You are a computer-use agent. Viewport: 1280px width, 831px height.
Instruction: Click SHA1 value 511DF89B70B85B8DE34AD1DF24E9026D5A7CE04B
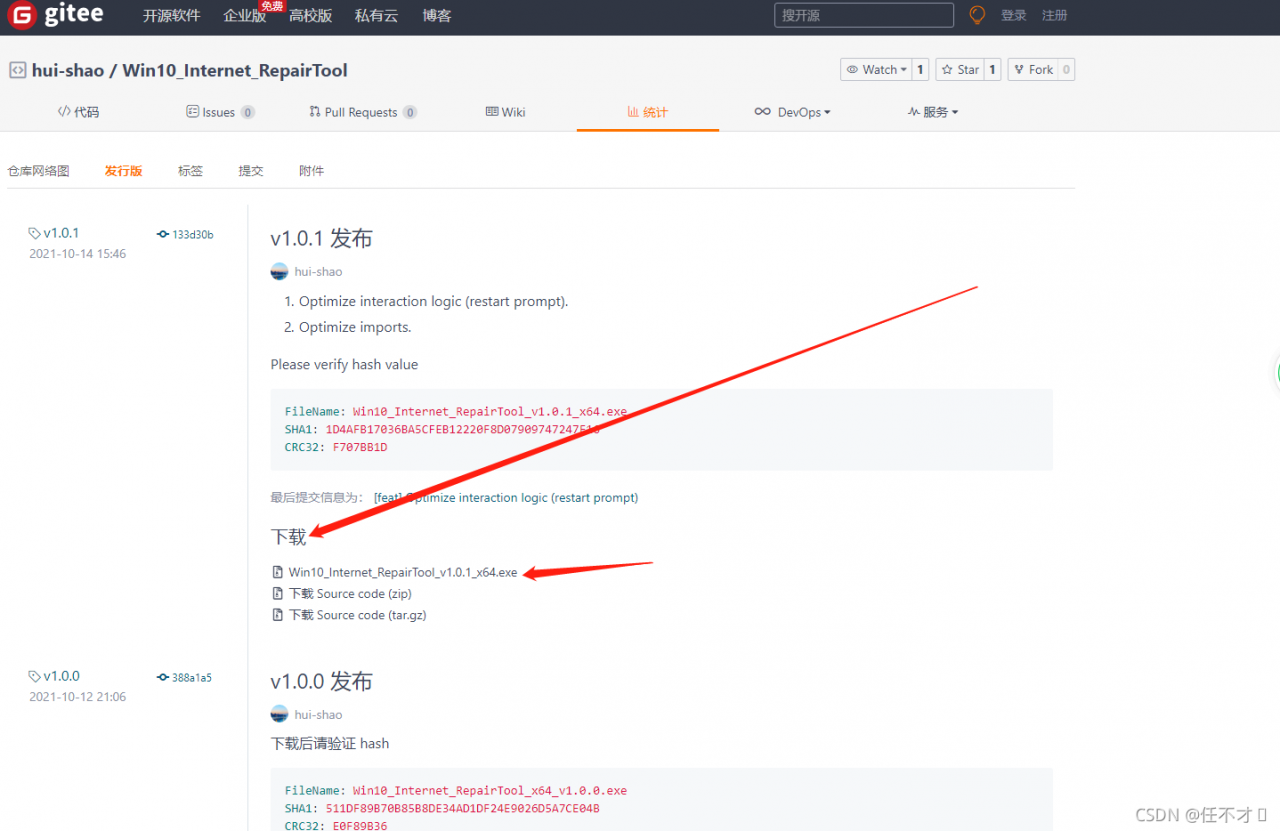pos(463,809)
